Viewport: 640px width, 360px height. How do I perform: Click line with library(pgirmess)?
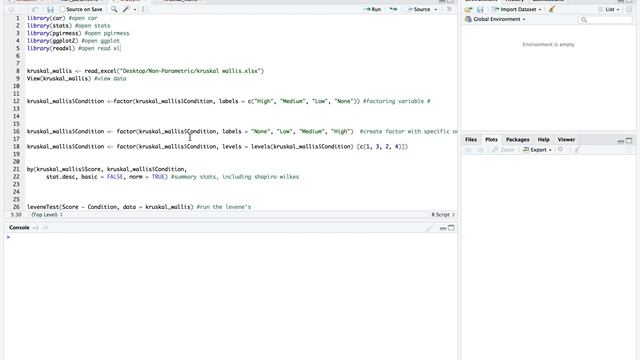pos(78,33)
